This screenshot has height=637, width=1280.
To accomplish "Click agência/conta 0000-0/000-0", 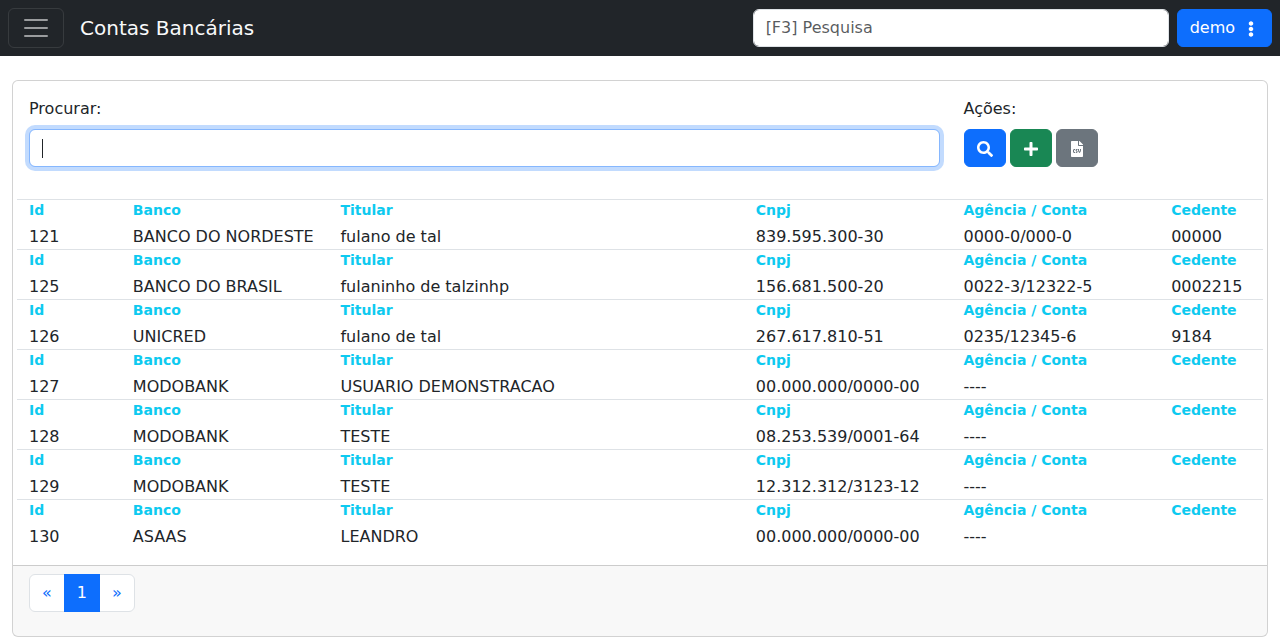I will coord(1018,237).
